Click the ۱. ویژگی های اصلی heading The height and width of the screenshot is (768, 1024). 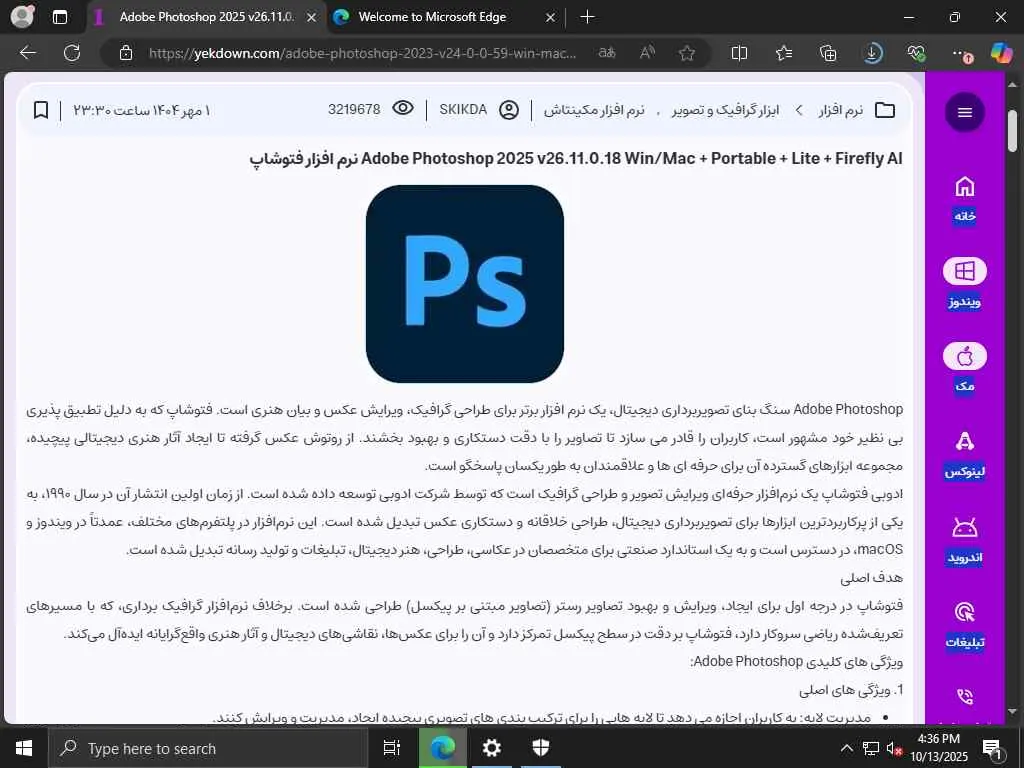pos(851,690)
